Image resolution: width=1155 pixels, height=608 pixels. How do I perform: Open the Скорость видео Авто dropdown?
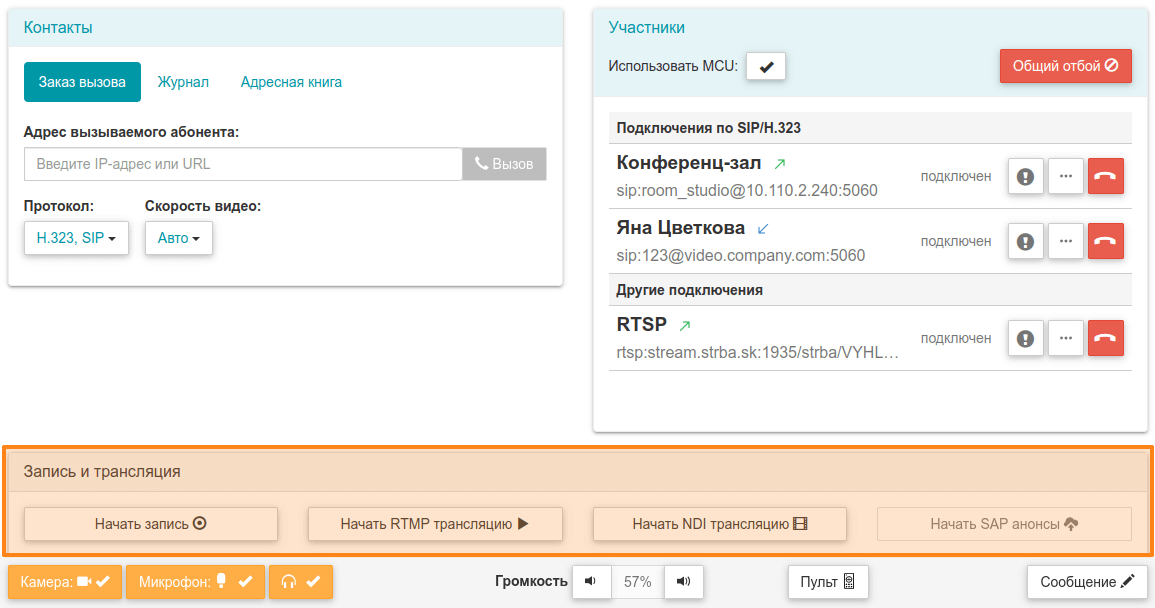pyautogui.click(x=178, y=238)
